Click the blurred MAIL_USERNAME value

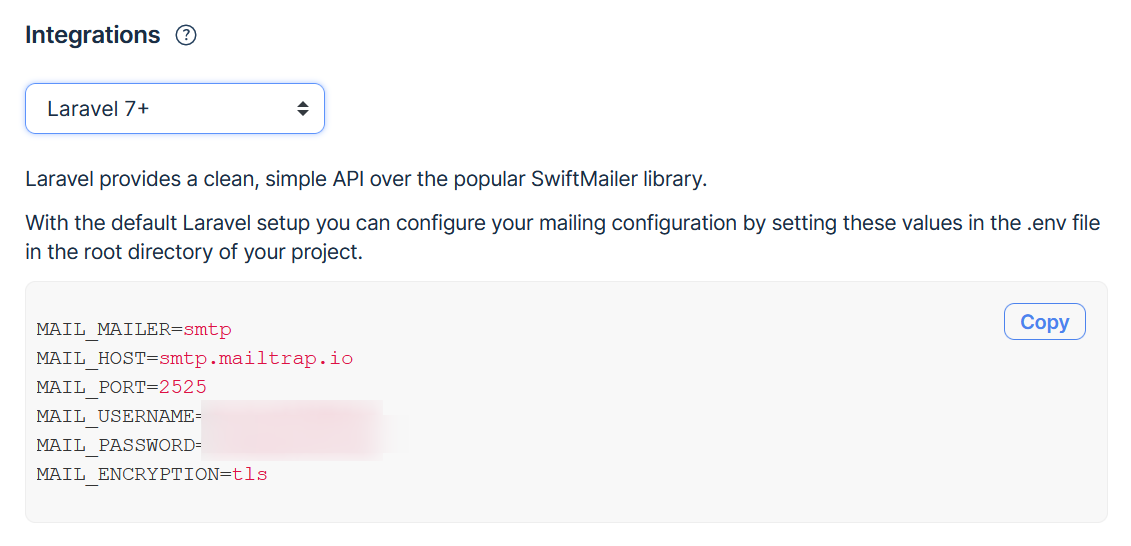(x=291, y=415)
